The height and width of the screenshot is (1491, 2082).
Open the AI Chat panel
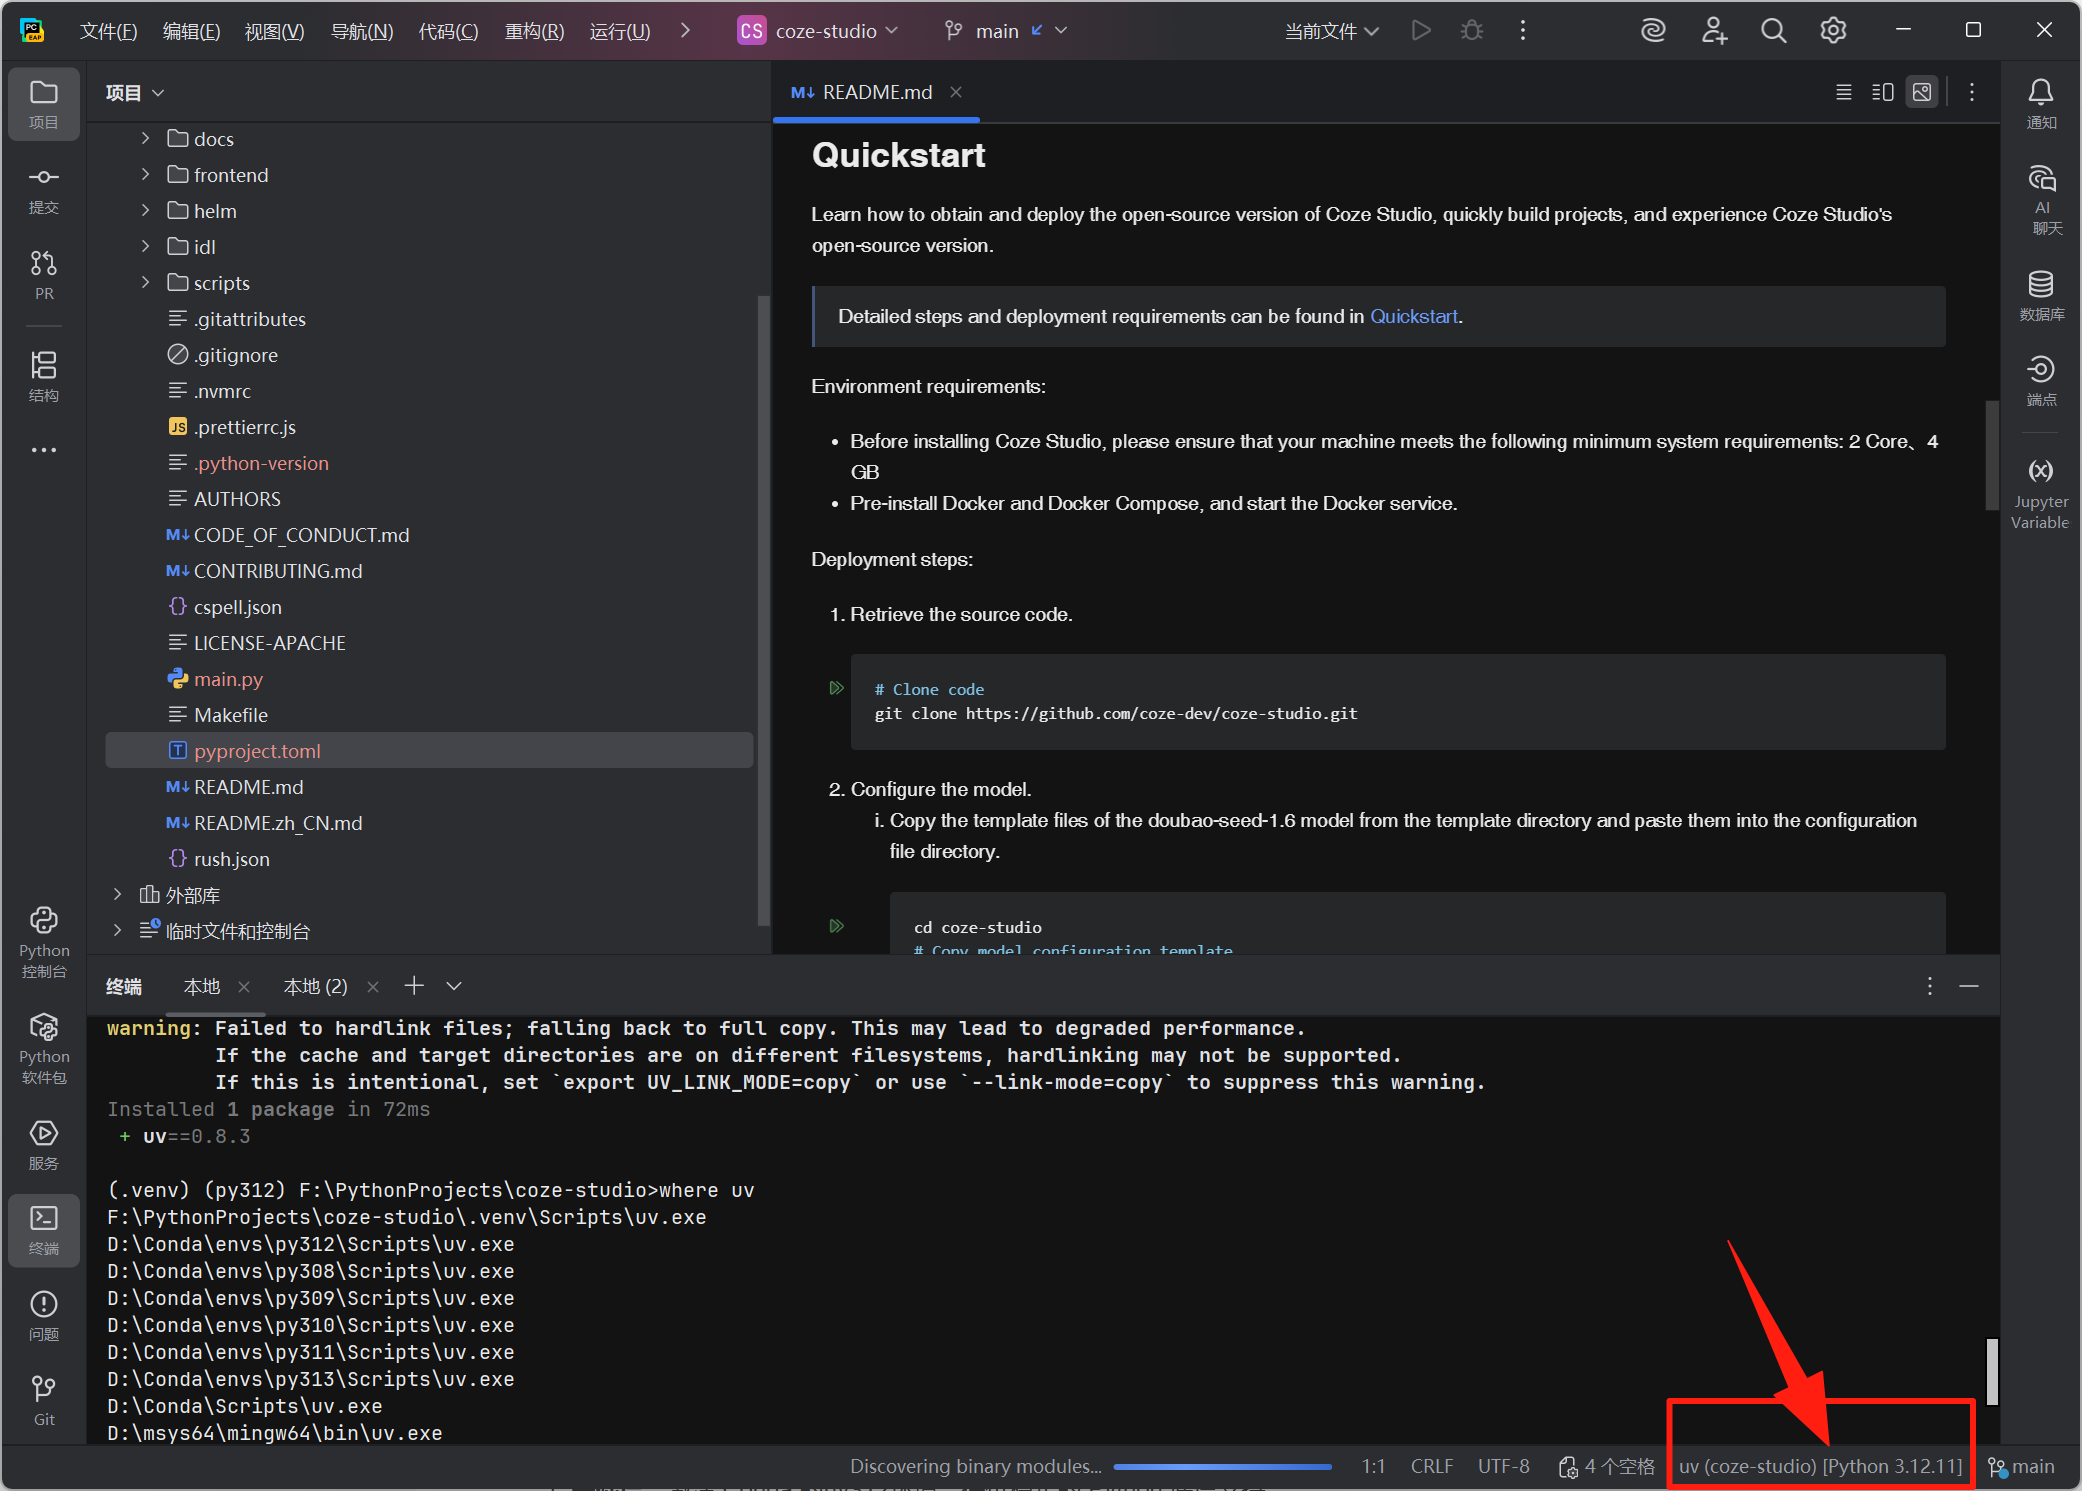(x=2041, y=199)
